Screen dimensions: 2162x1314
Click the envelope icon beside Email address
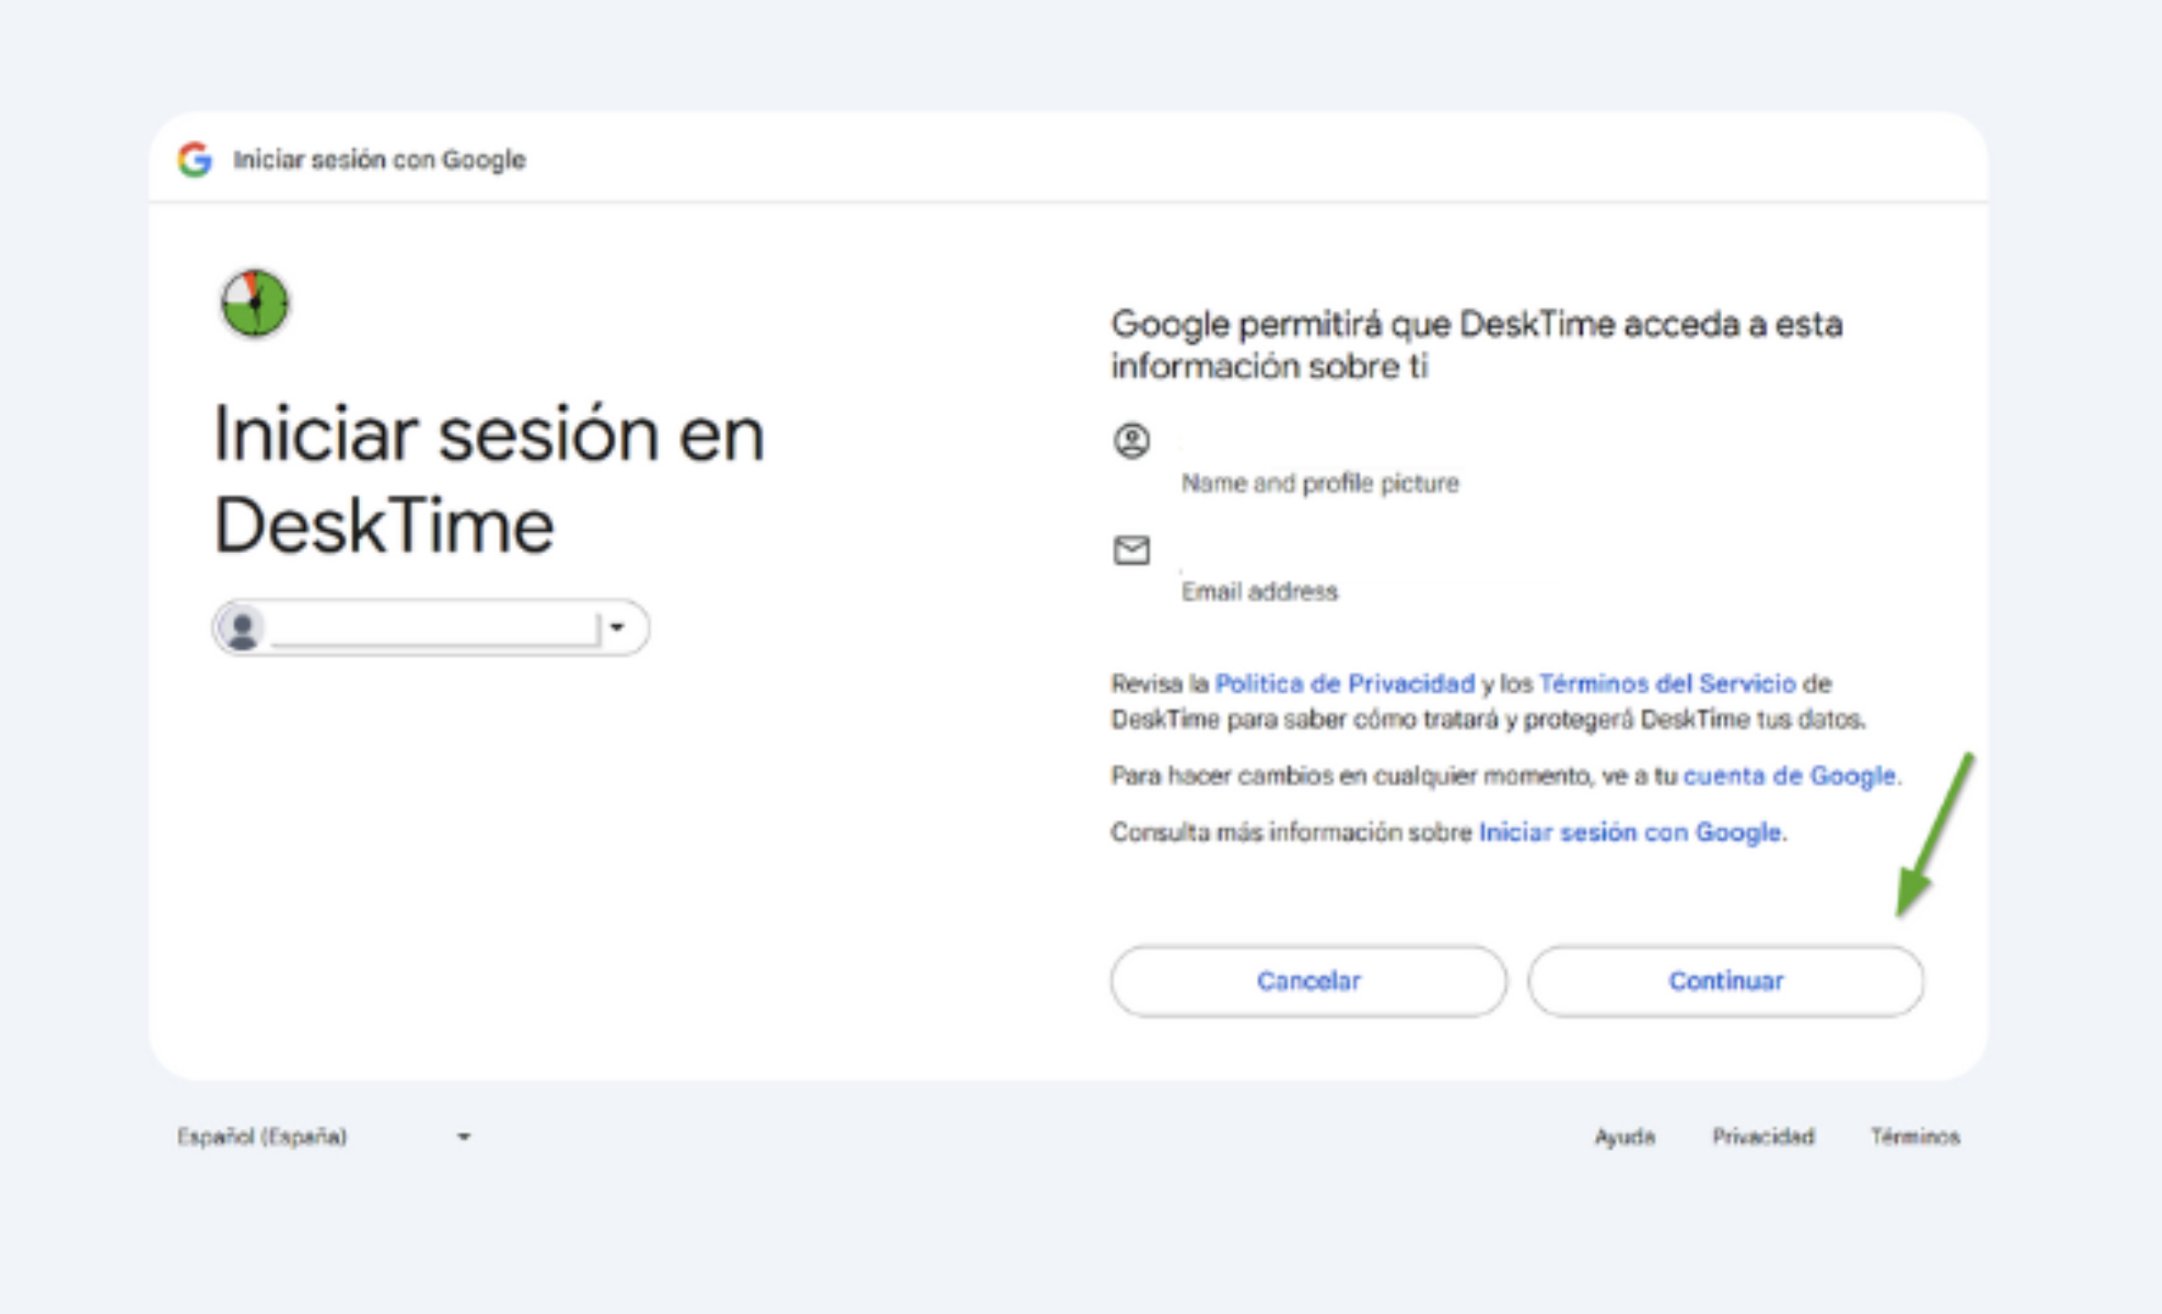click(x=1131, y=550)
